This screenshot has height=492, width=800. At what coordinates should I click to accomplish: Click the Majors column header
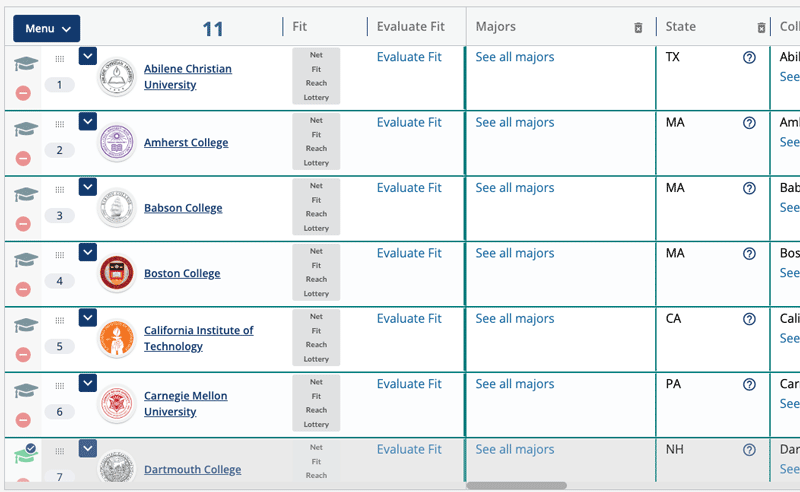pos(495,27)
